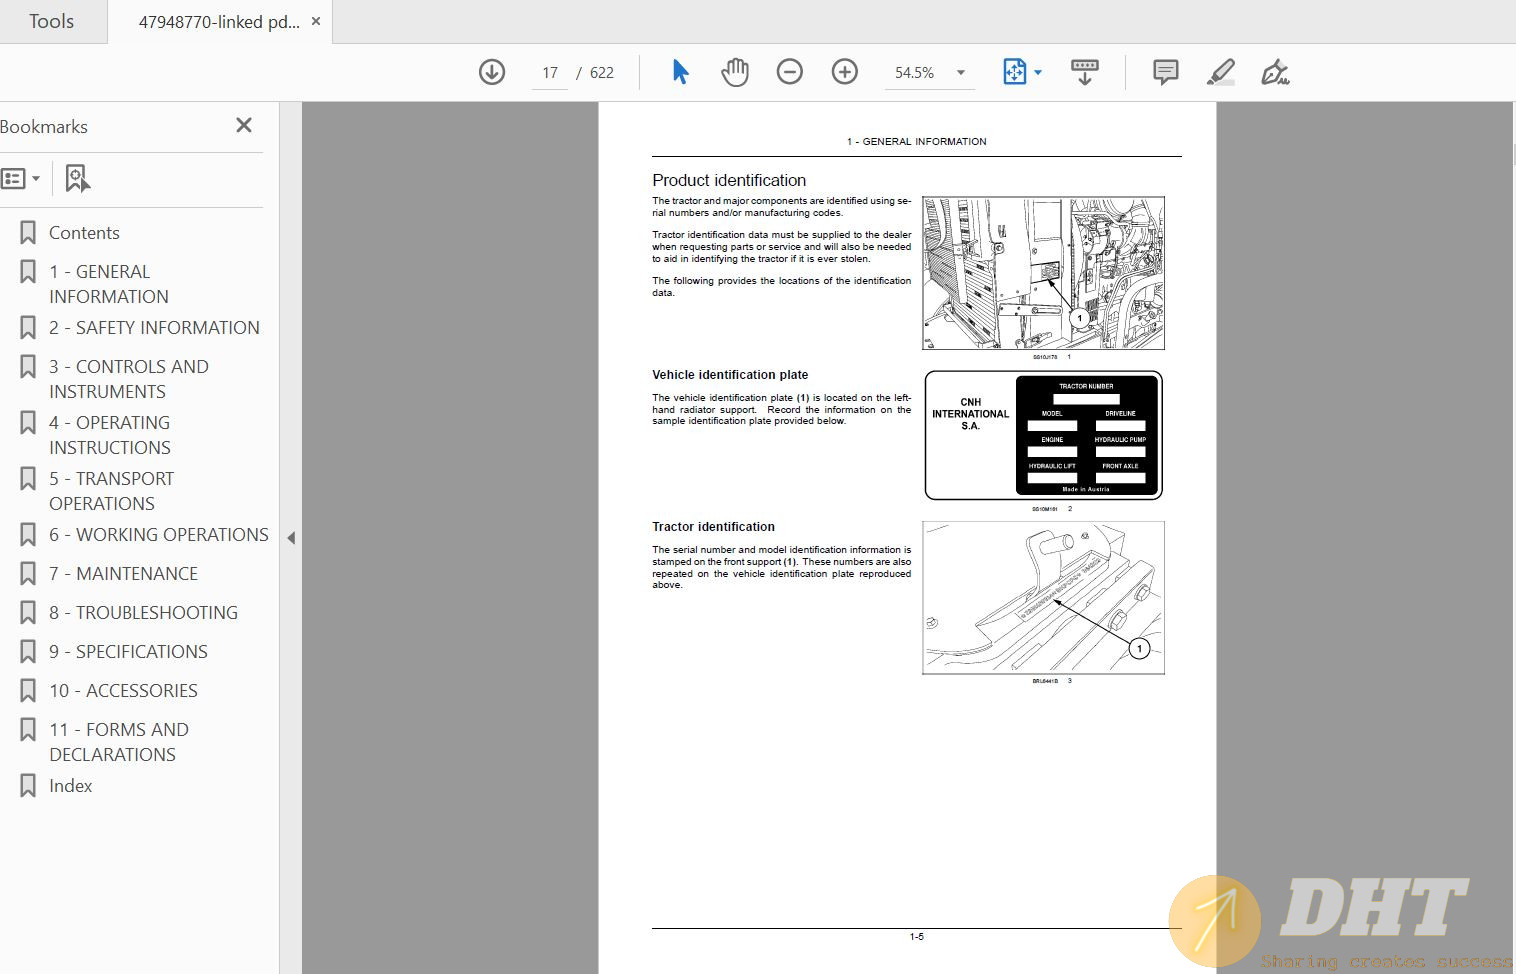Viewport: 1516px width, 974px height.
Task: Select the Highlight text pen tool
Action: [x=1221, y=72]
